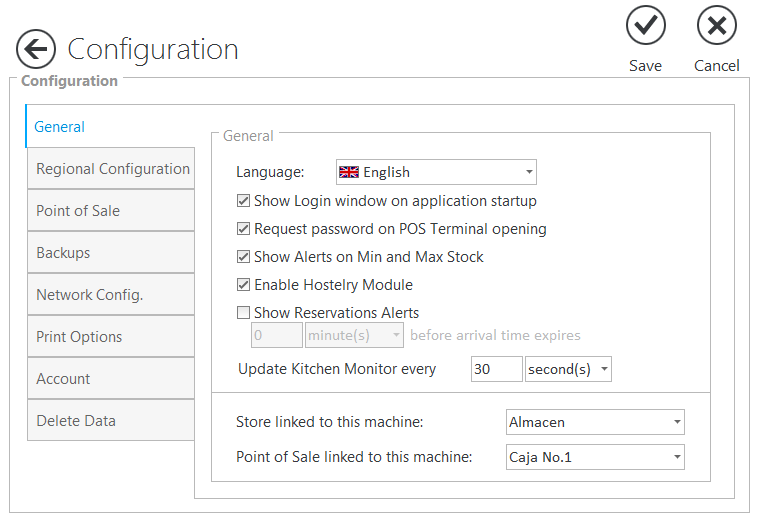Click the Cancel X icon
The image size is (758, 522).
click(x=716, y=25)
